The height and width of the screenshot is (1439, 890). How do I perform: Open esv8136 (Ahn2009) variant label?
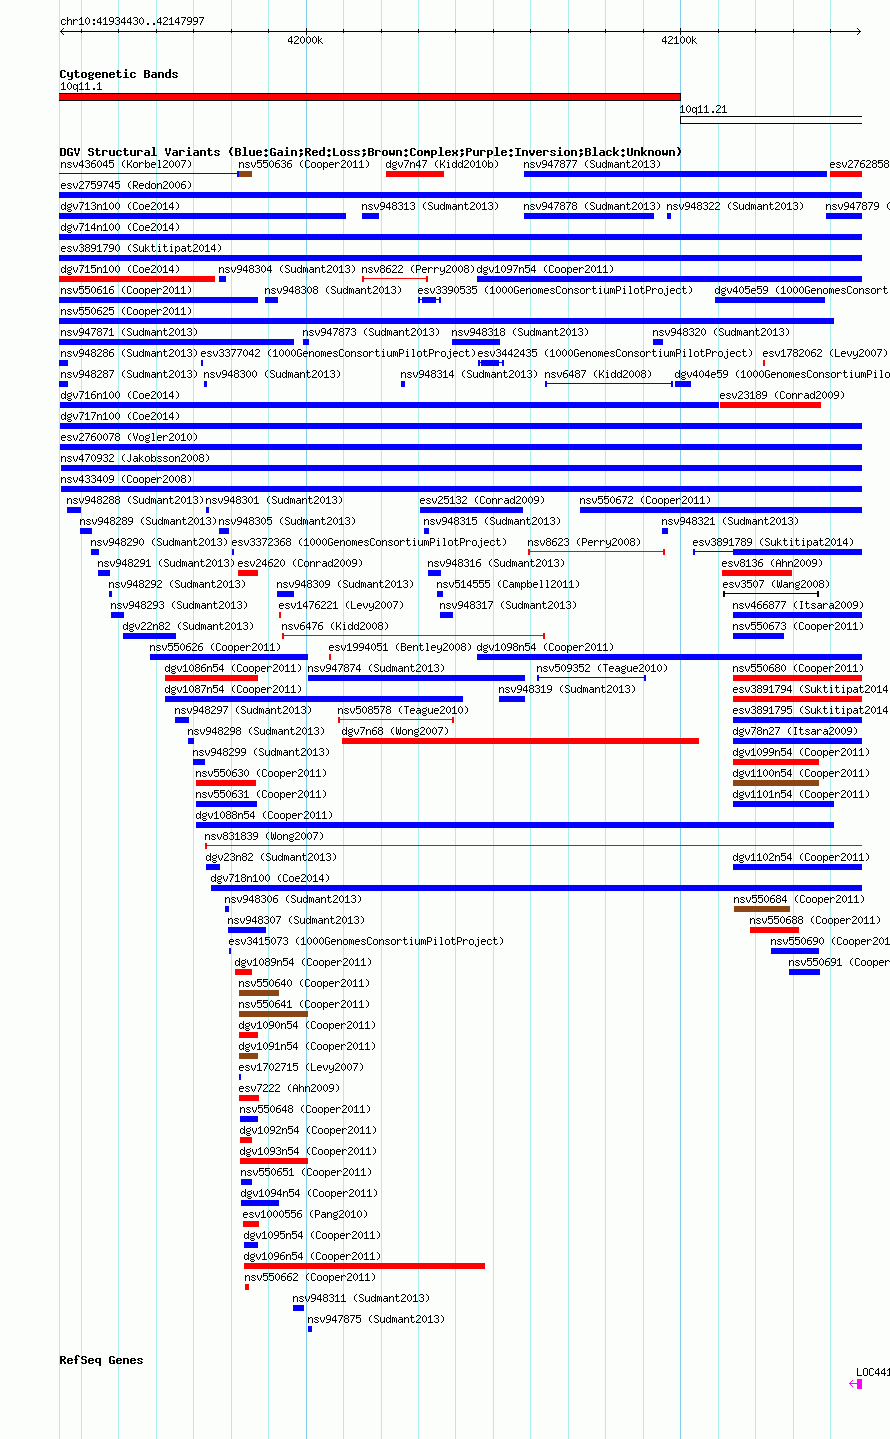click(772, 563)
